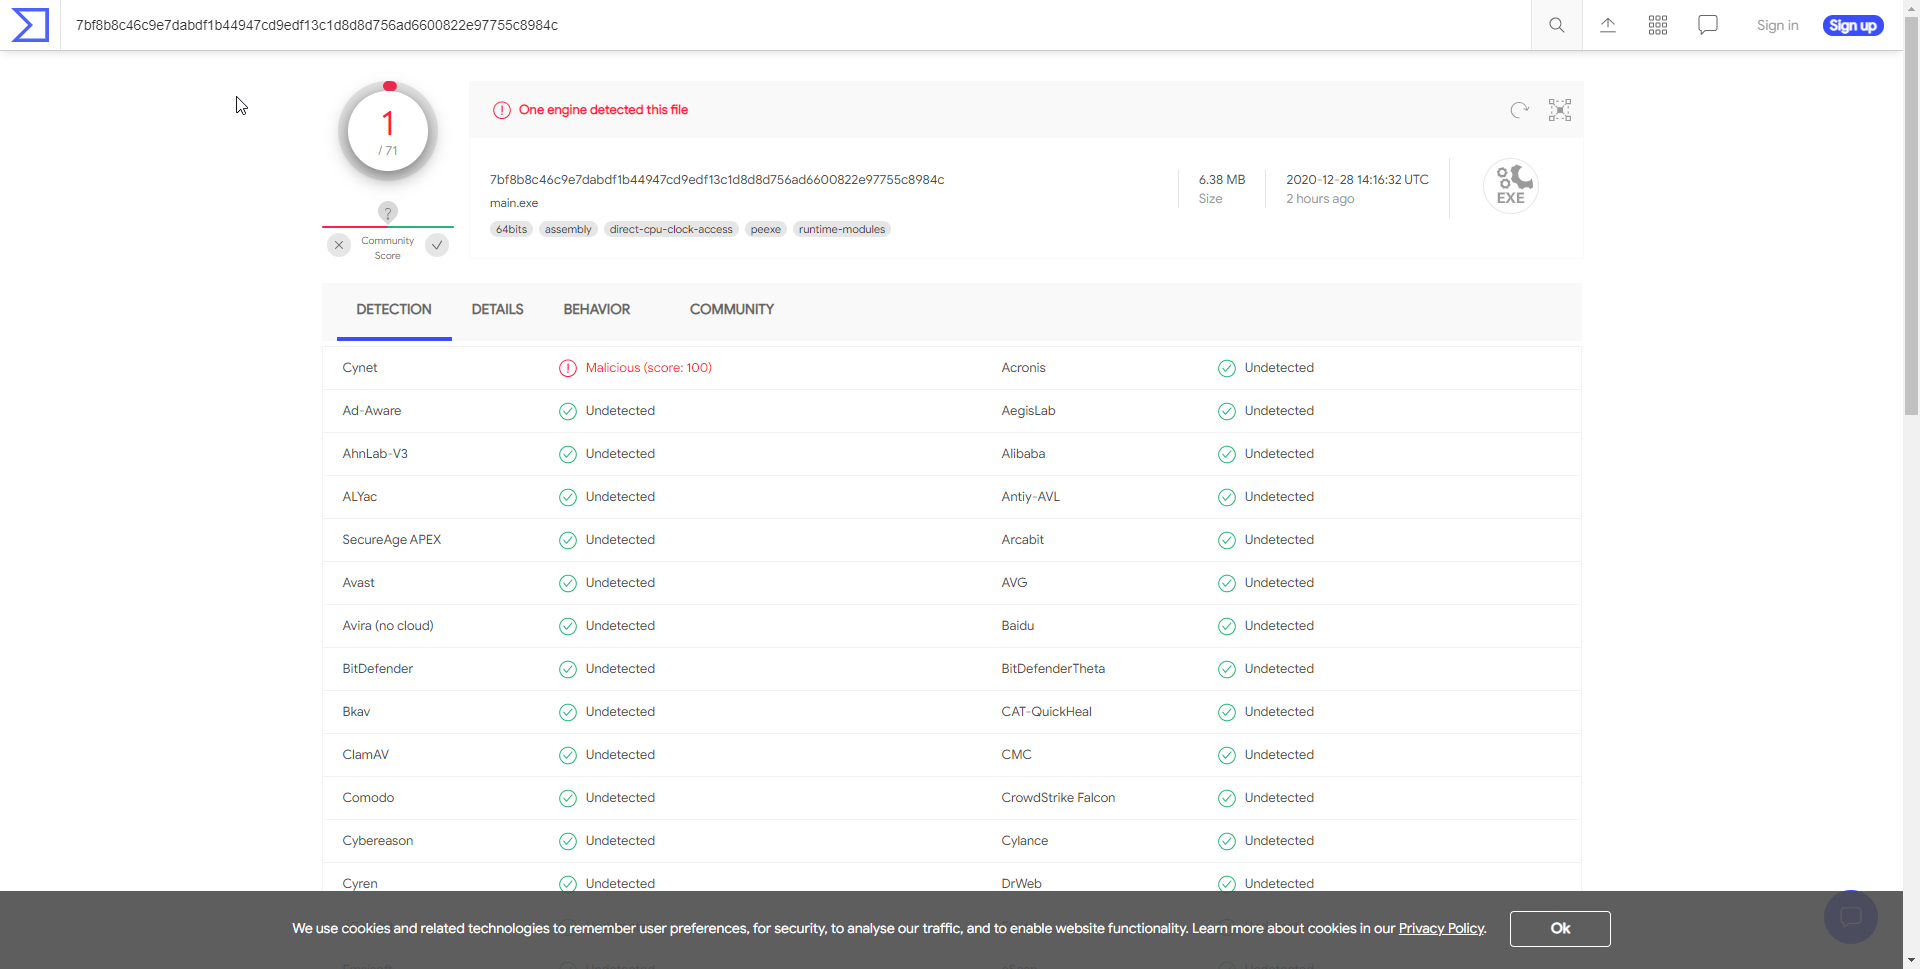Screen dimensions: 1920x969
Task: Accept cookies with the Ok button
Action: 1559,928
